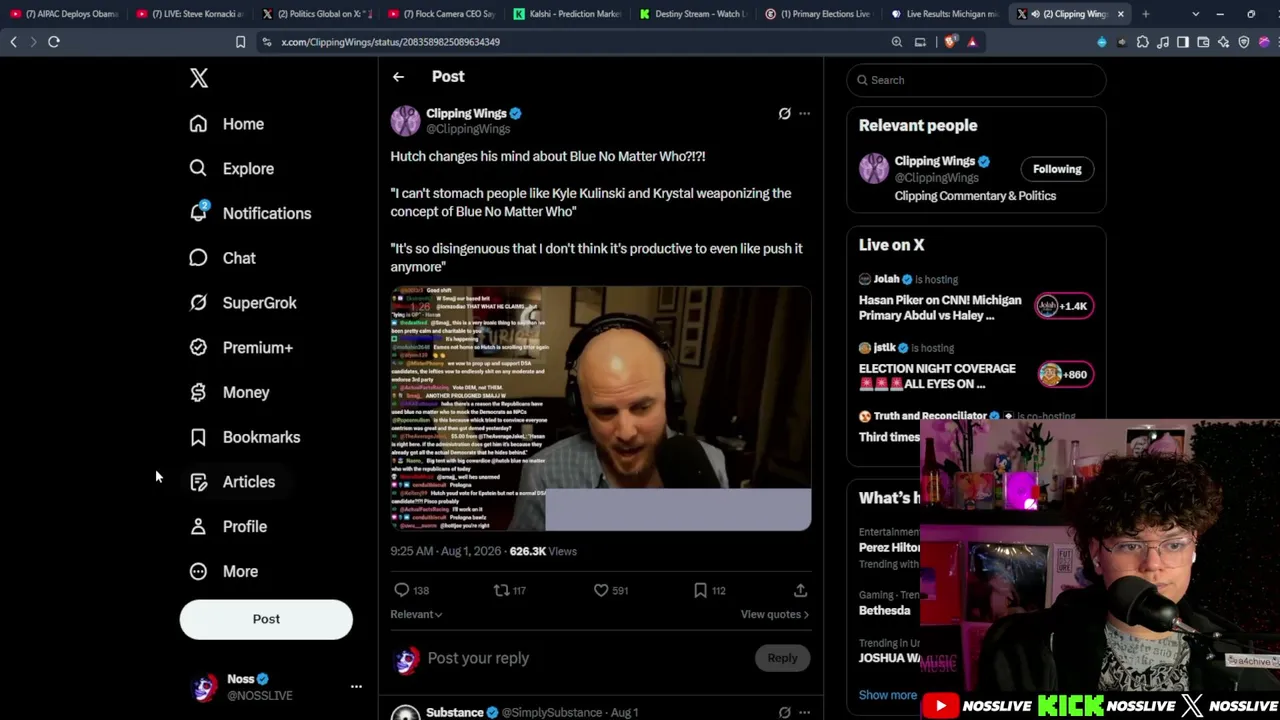Like the post with 591 likes
Image resolution: width=1280 pixels, height=720 pixels.
point(611,590)
